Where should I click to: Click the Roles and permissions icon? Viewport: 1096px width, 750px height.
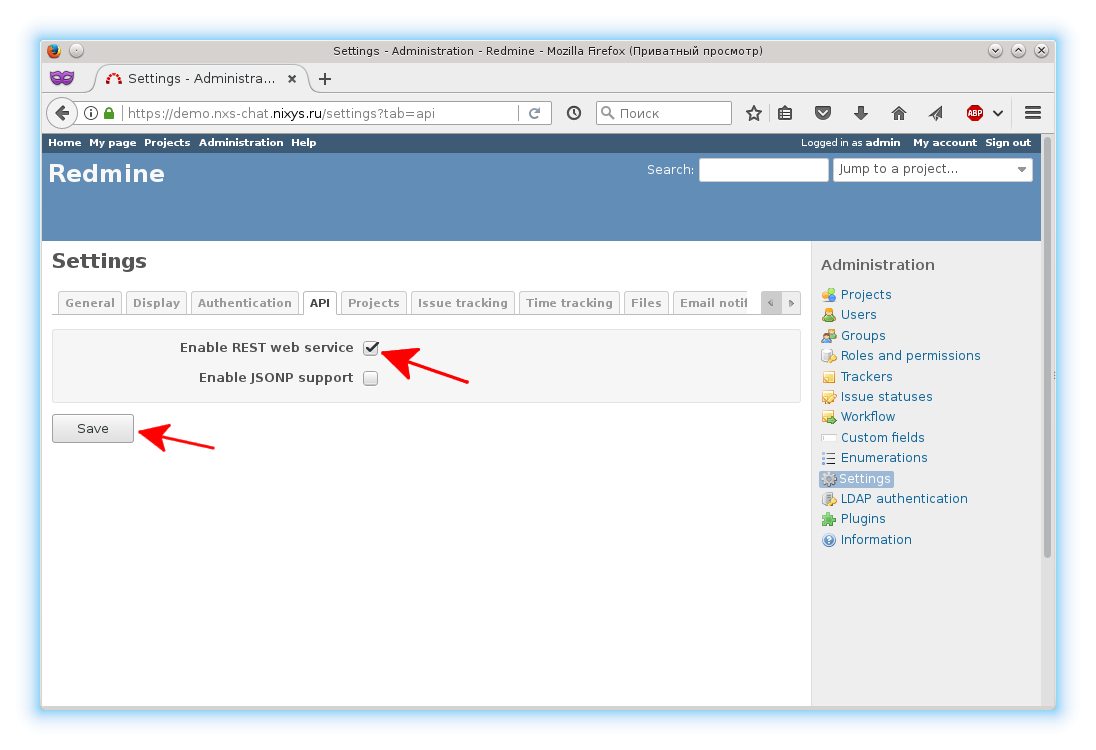pos(829,356)
